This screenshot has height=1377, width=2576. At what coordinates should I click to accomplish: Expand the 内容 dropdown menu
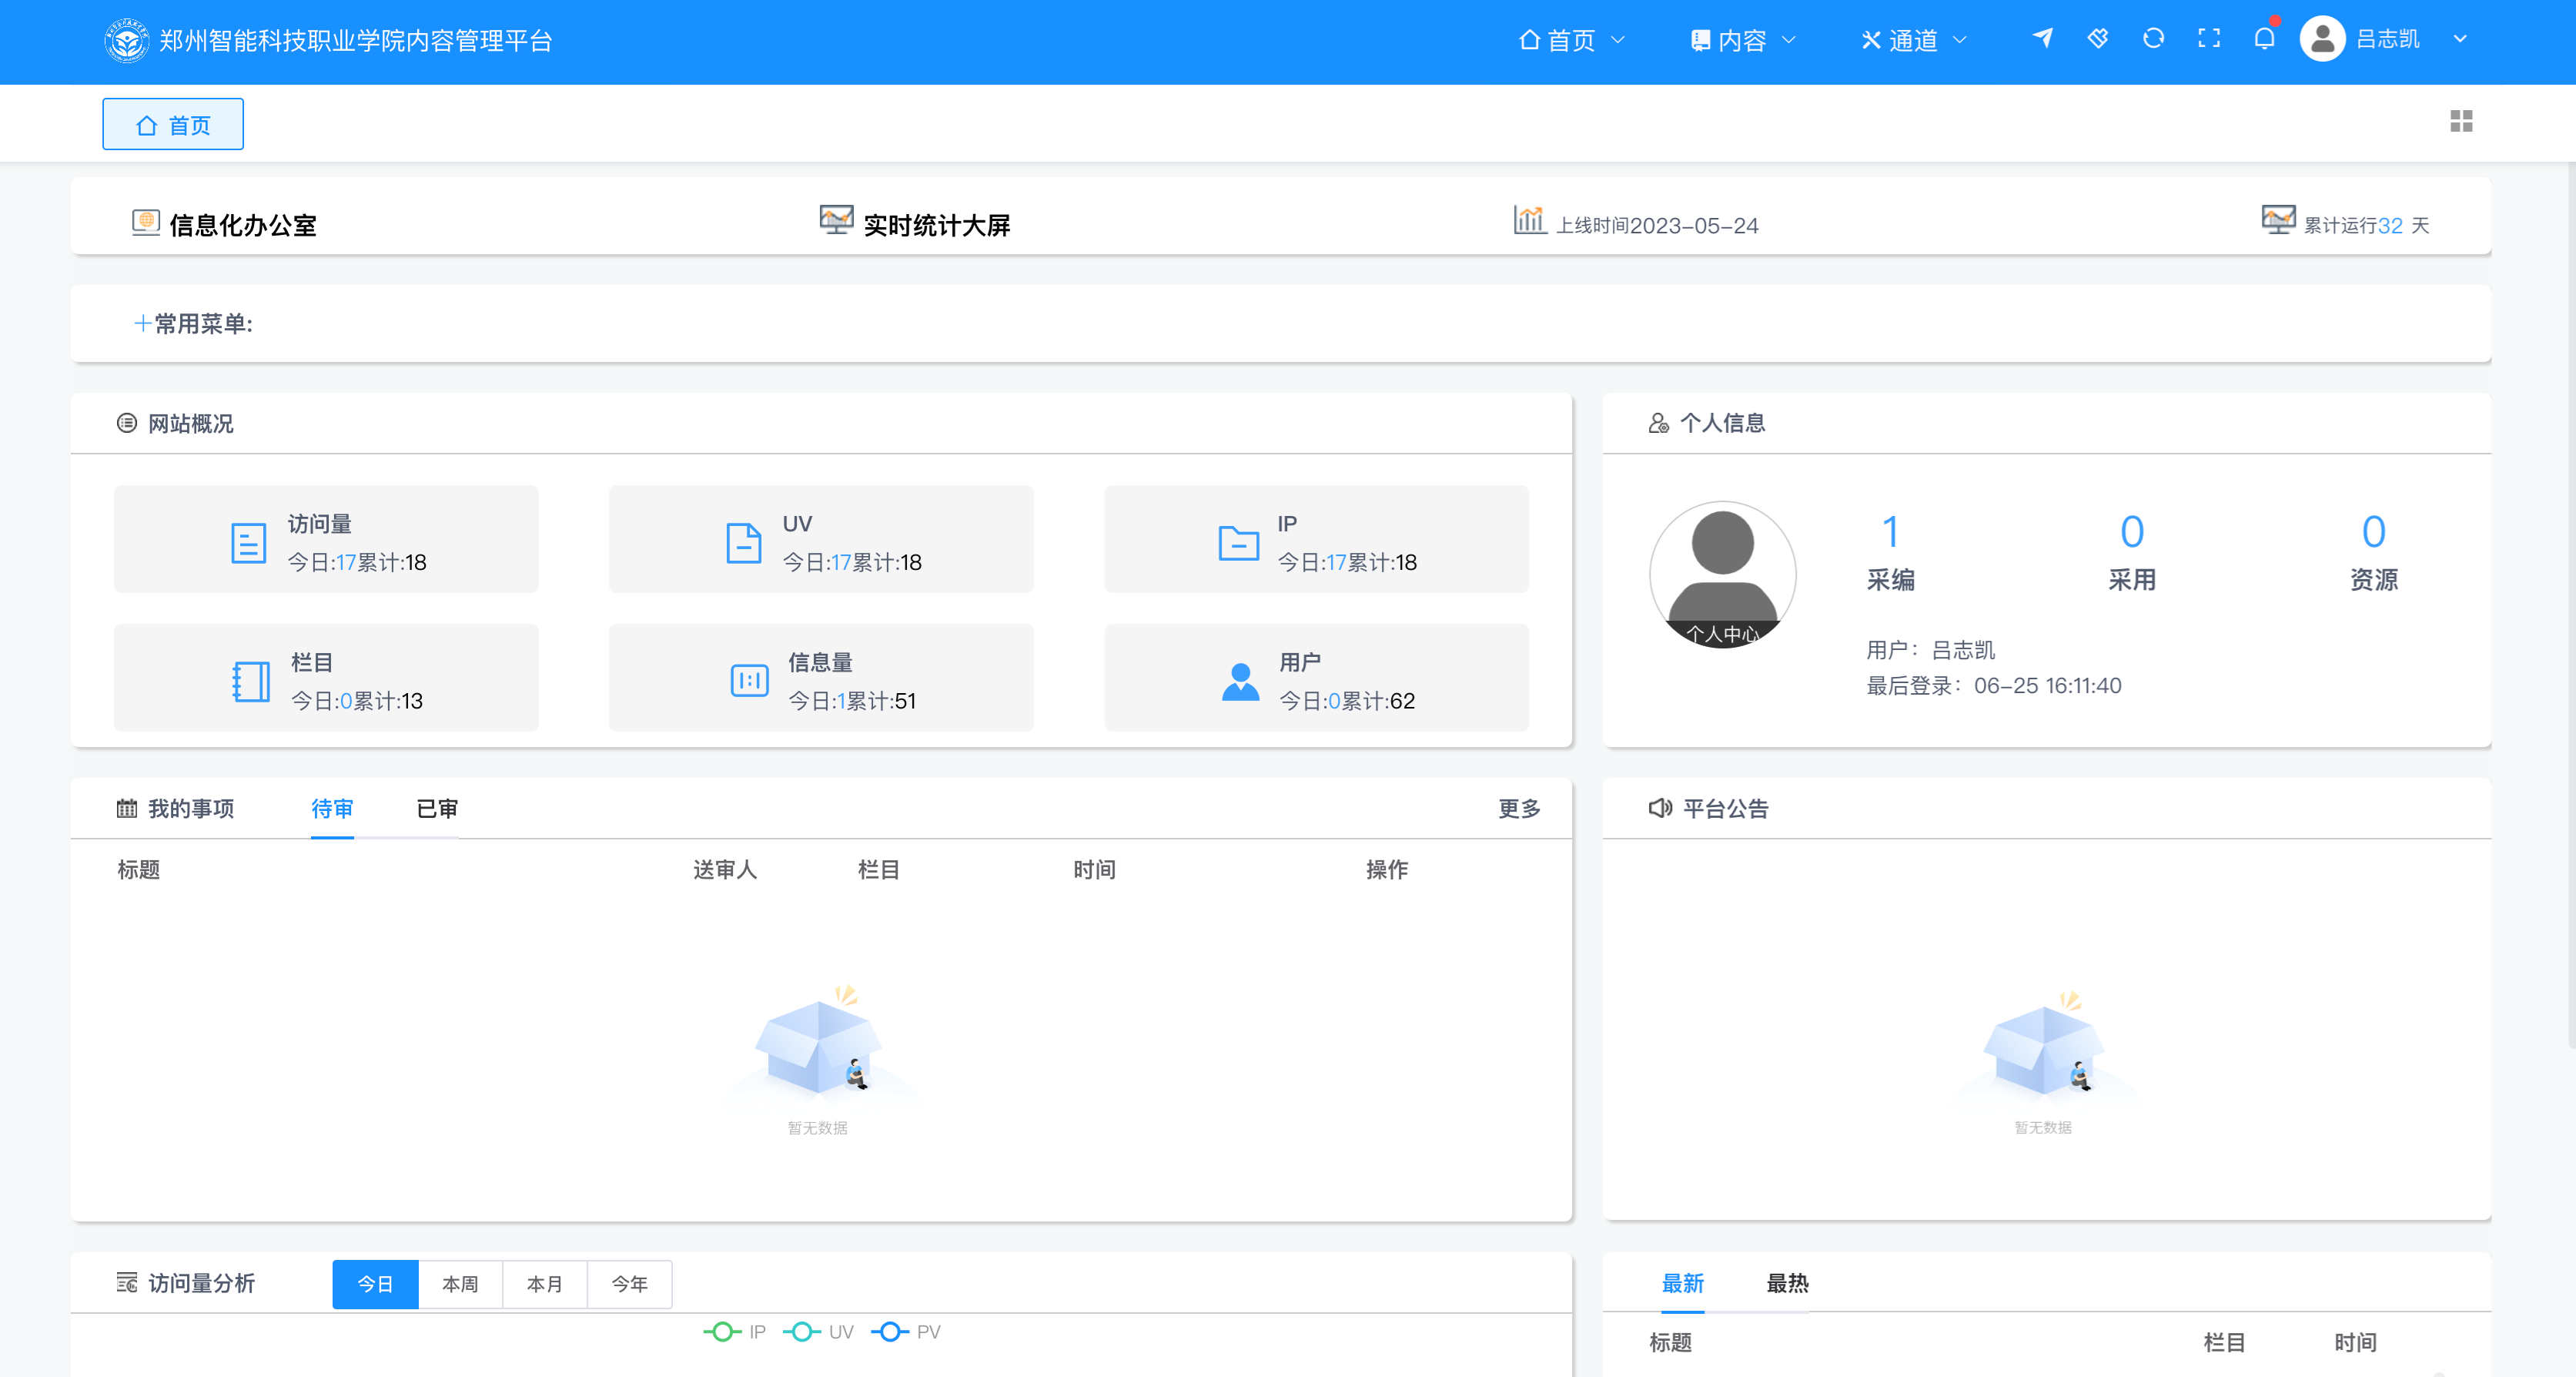coord(1742,40)
